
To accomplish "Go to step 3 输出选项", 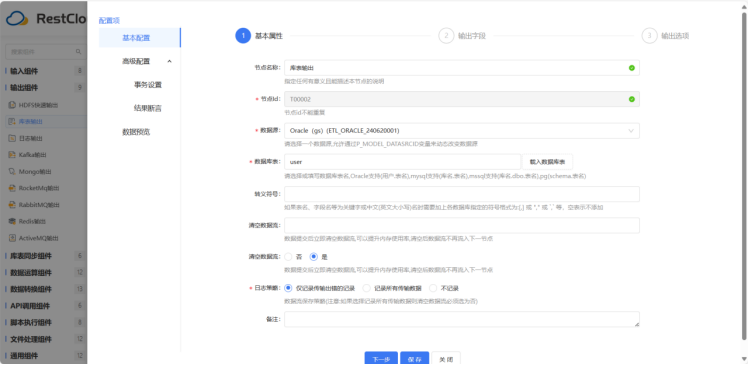I will [665, 36].
